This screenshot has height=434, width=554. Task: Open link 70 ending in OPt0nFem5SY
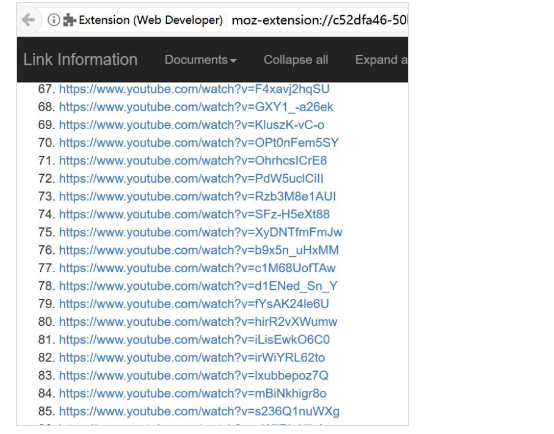coord(199,143)
